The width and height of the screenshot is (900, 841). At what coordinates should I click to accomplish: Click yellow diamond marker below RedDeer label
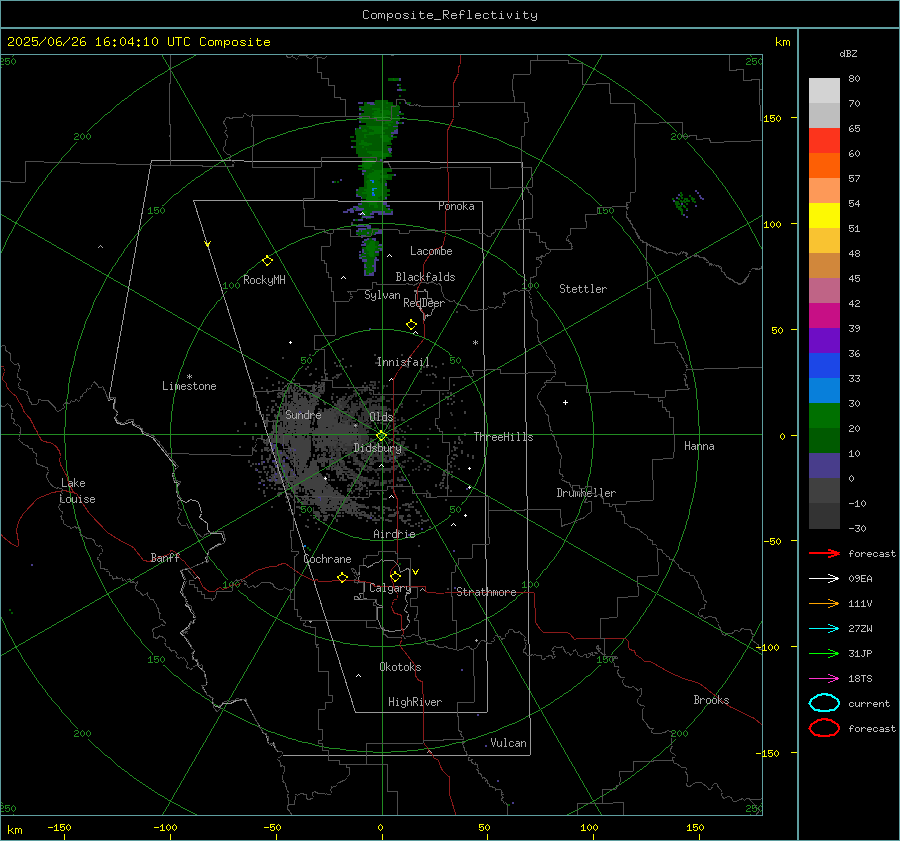pyautogui.click(x=411, y=325)
